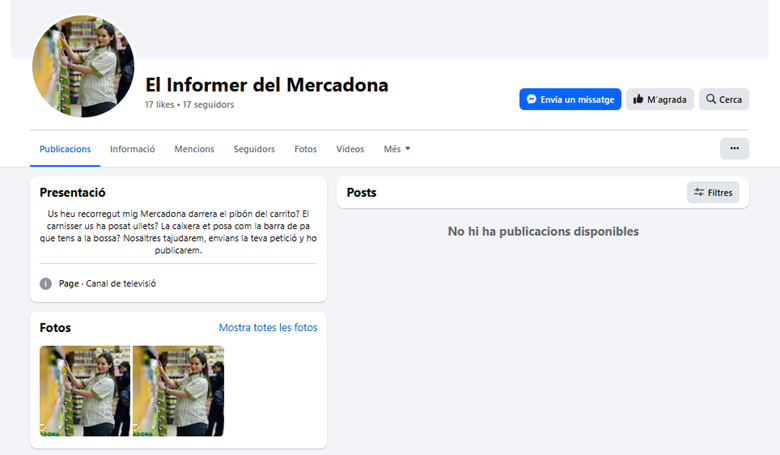Switch to the Informació tab
This screenshot has height=455, width=780.
pyautogui.click(x=132, y=149)
